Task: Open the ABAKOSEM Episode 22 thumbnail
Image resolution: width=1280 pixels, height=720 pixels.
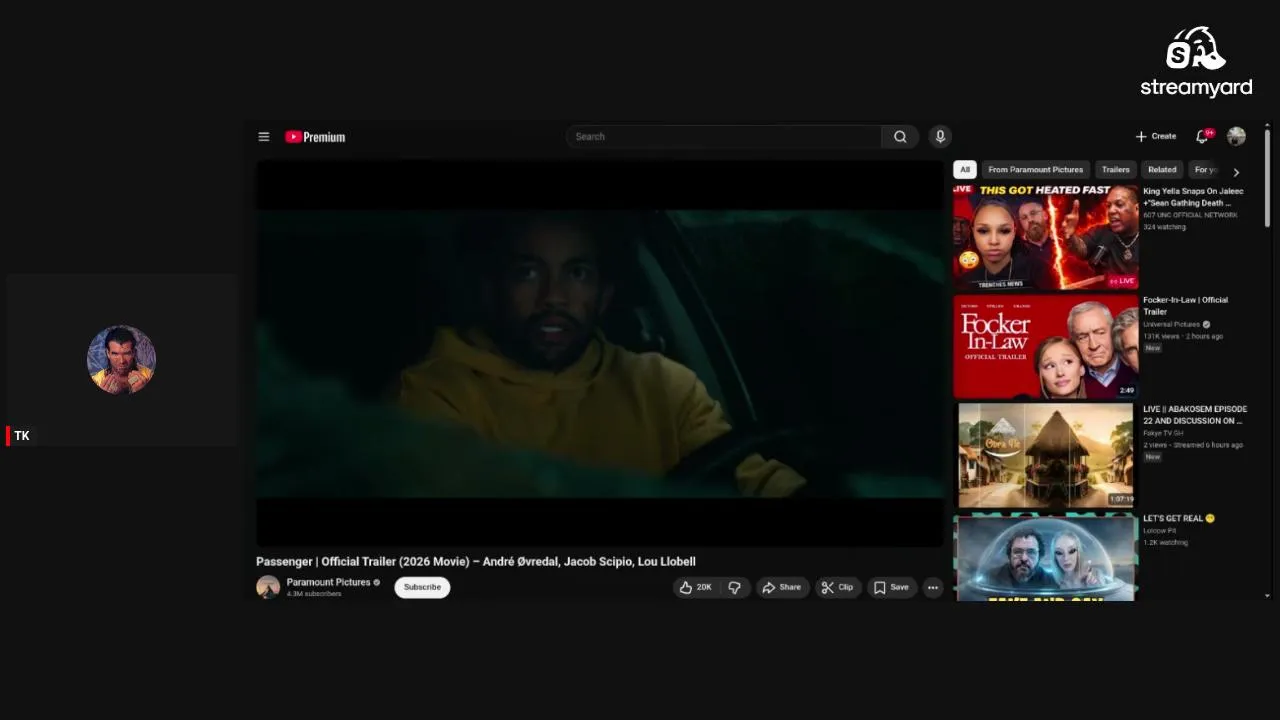Action: [x=1045, y=456]
